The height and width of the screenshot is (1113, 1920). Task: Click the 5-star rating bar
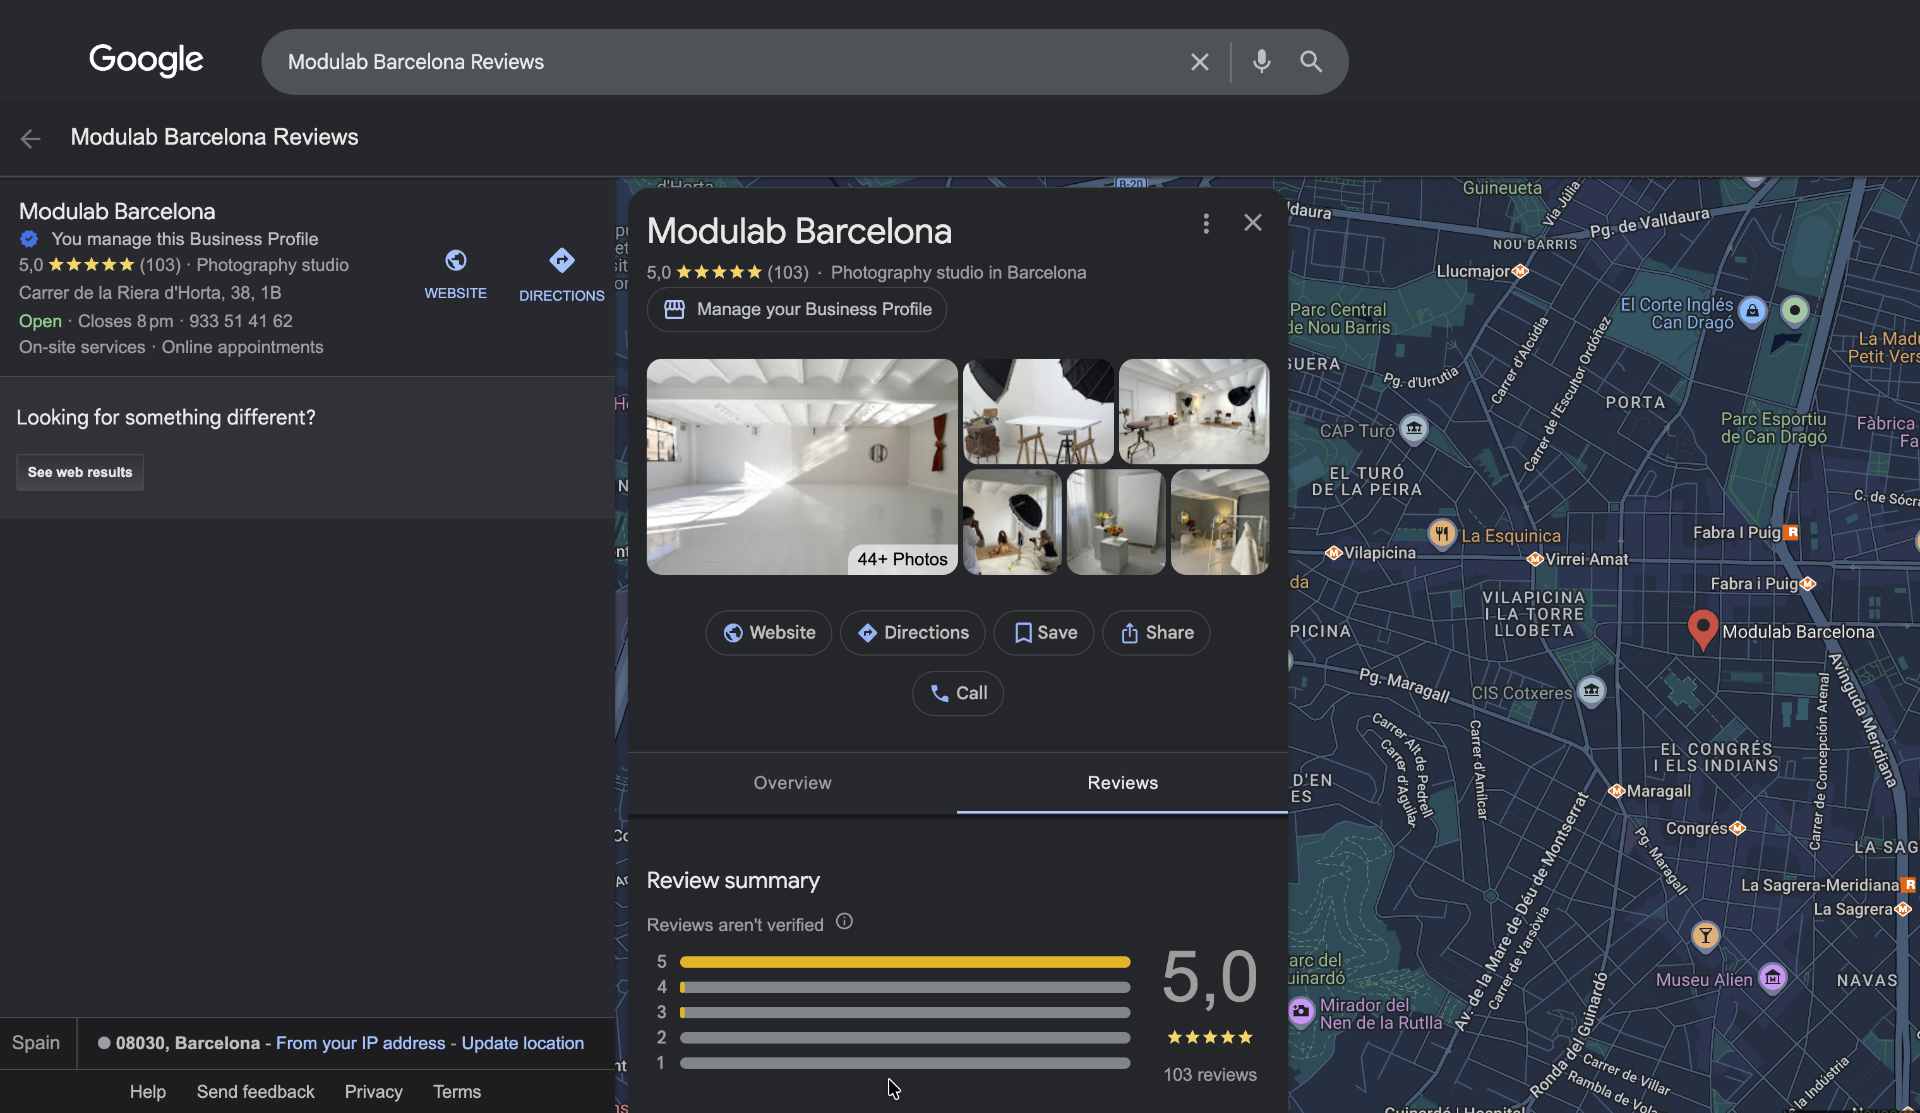(905, 962)
